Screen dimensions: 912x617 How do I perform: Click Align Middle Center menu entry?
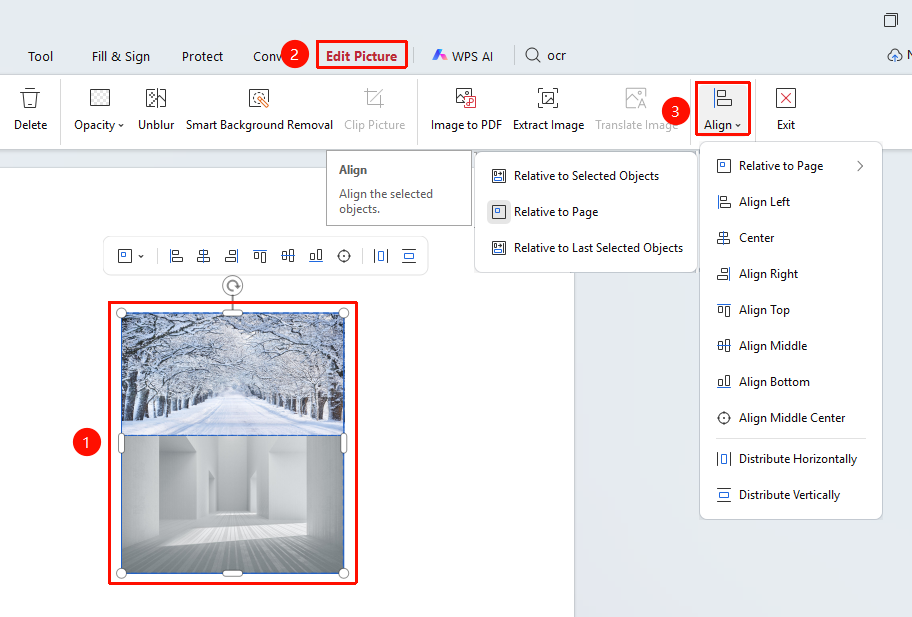pyautogui.click(x=791, y=418)
